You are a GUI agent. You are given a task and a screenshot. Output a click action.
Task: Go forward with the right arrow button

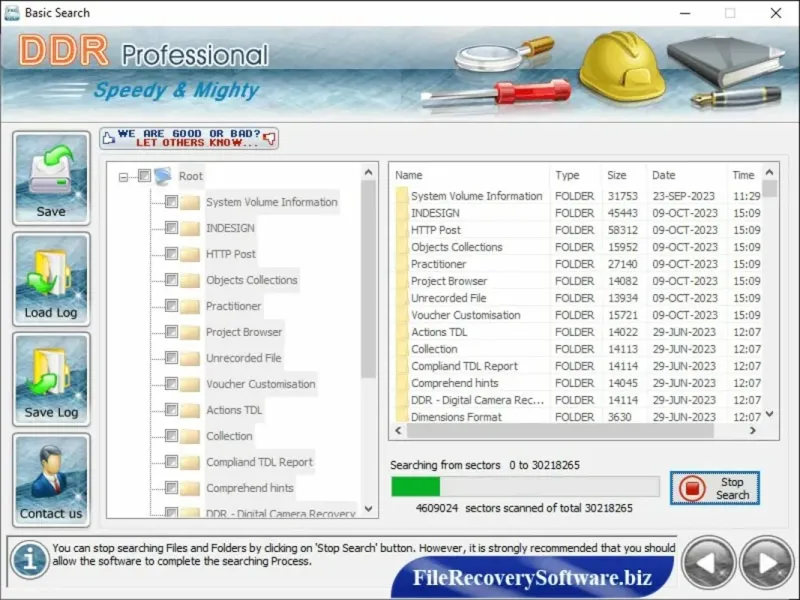[766, 563]
